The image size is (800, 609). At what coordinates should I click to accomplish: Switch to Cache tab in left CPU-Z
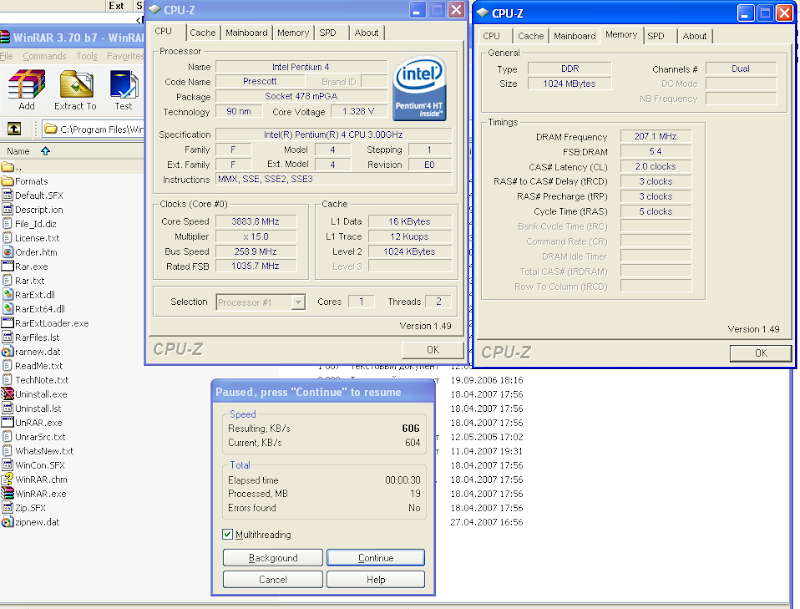(203, 33)
